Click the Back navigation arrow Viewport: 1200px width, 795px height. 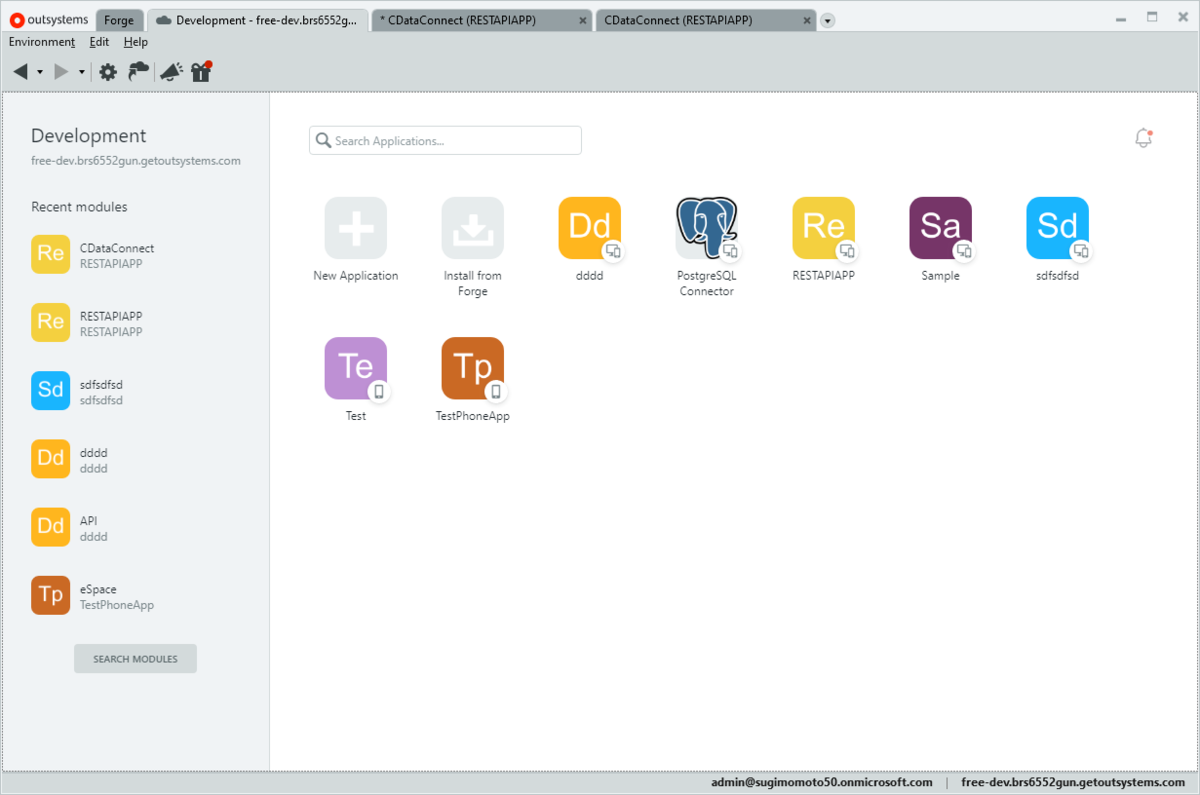click(21, 71)
